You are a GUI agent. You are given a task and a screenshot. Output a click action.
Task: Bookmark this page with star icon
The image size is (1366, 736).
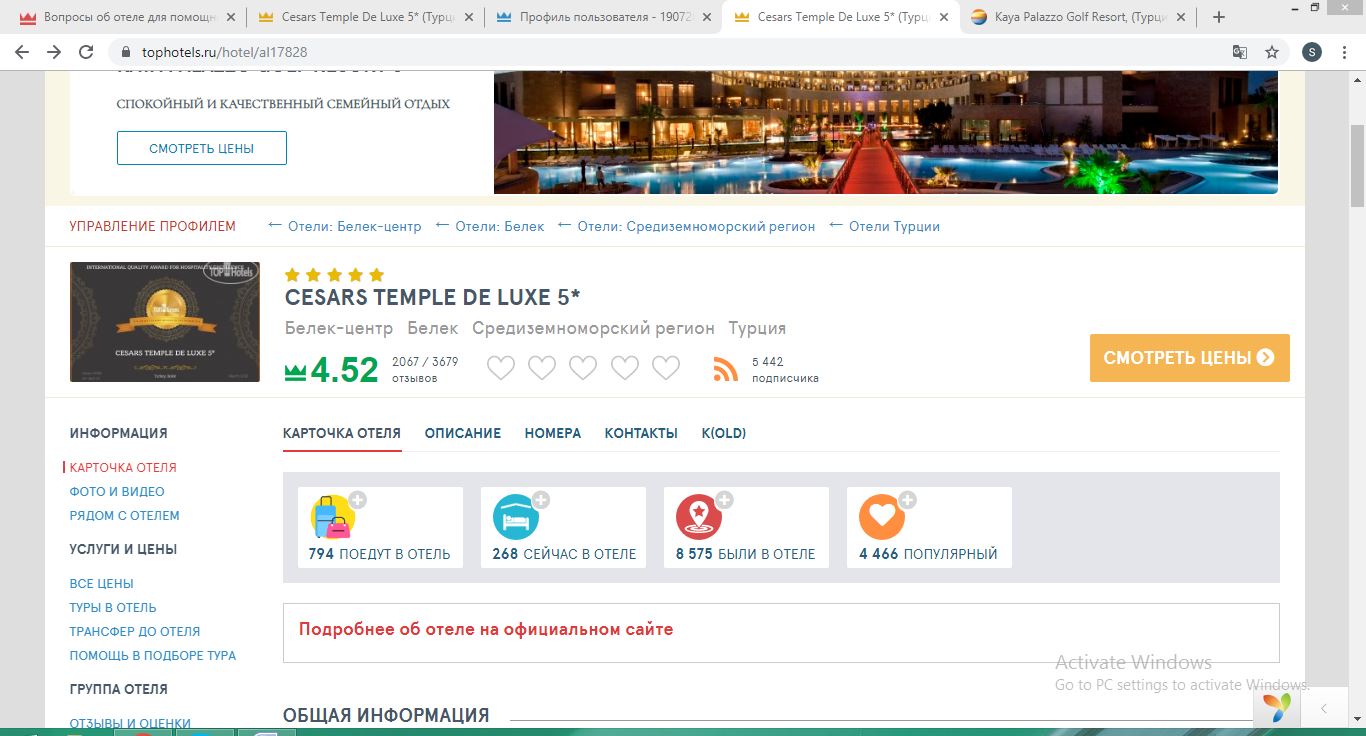1272,52
